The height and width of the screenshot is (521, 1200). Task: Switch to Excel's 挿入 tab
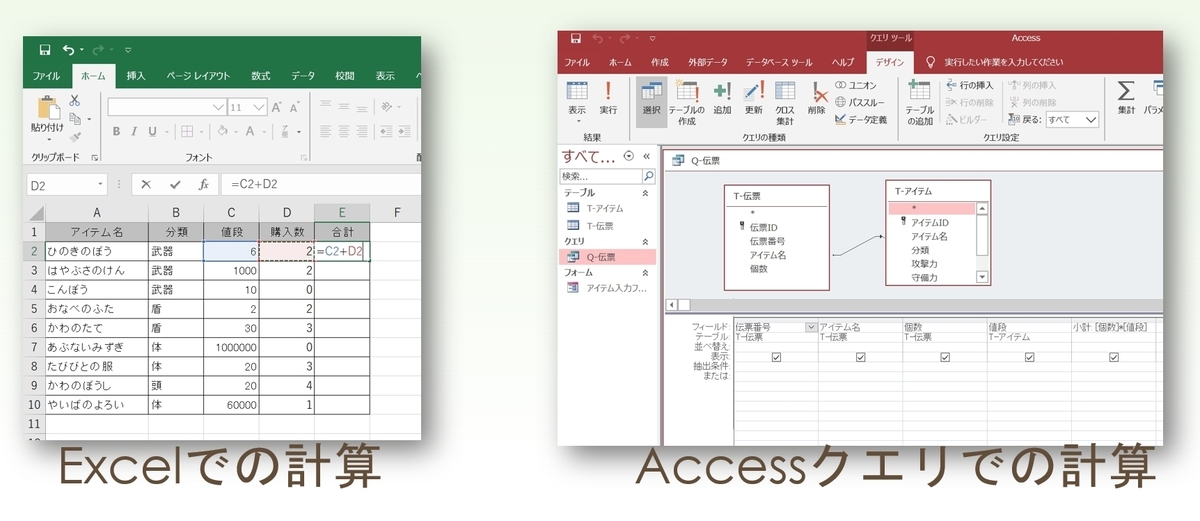[136, 76]
